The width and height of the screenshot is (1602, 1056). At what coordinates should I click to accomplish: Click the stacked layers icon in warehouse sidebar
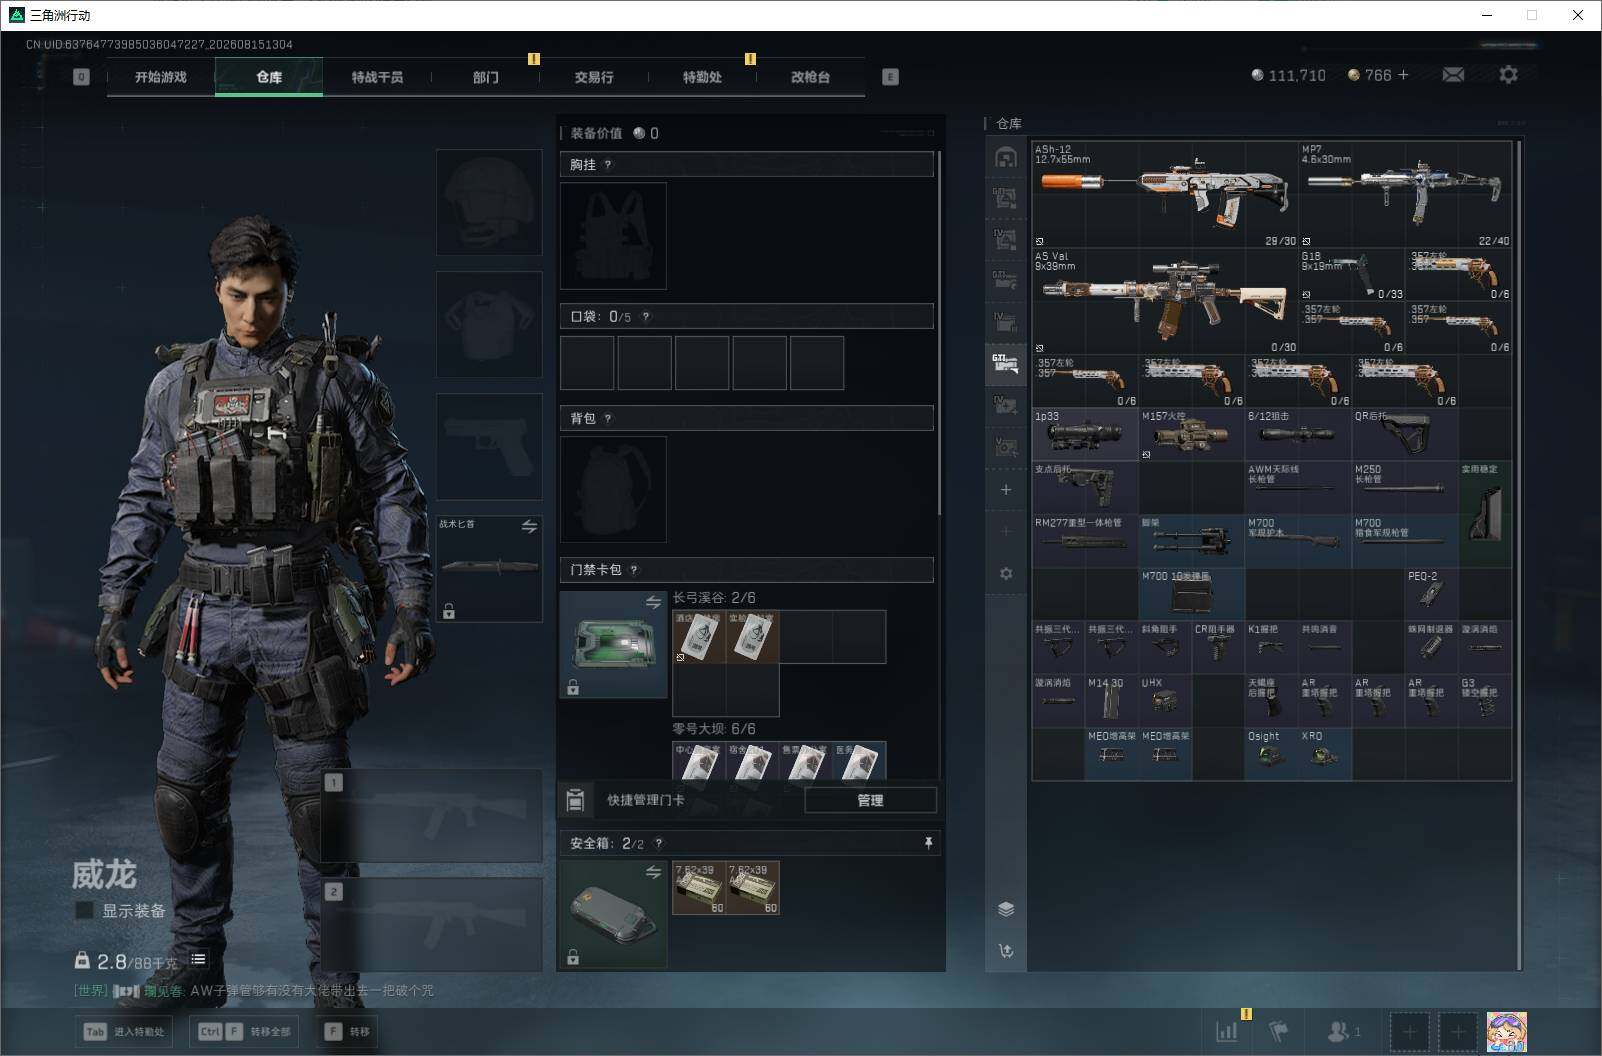pyautogui.click(x=1006, y=909)
